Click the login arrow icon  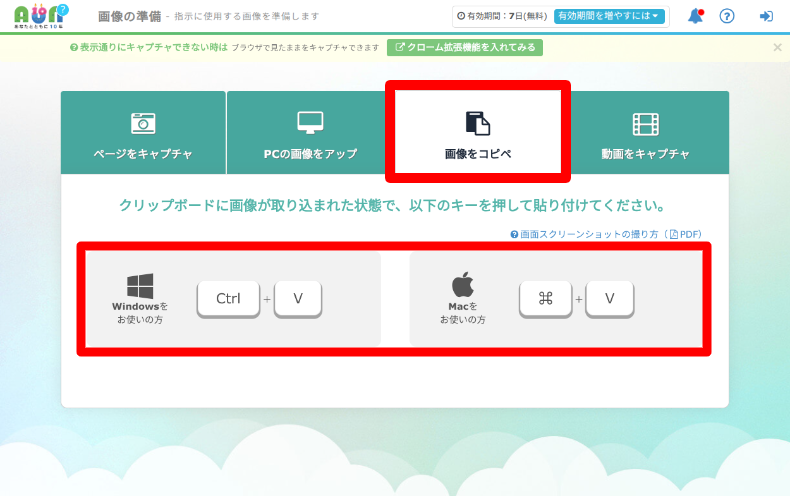point(766,16)
